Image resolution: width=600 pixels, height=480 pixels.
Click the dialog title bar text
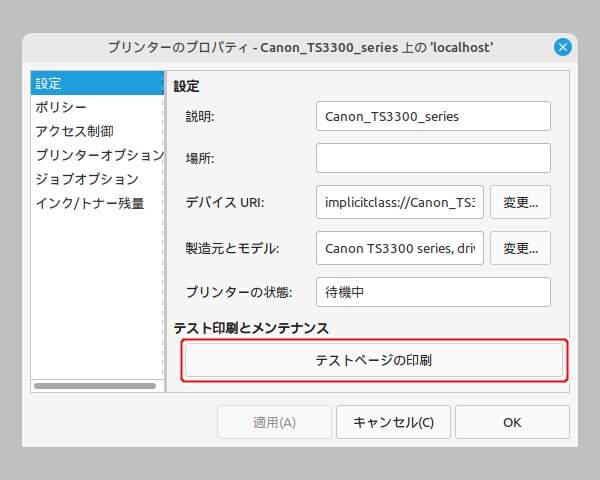(300, 47)
